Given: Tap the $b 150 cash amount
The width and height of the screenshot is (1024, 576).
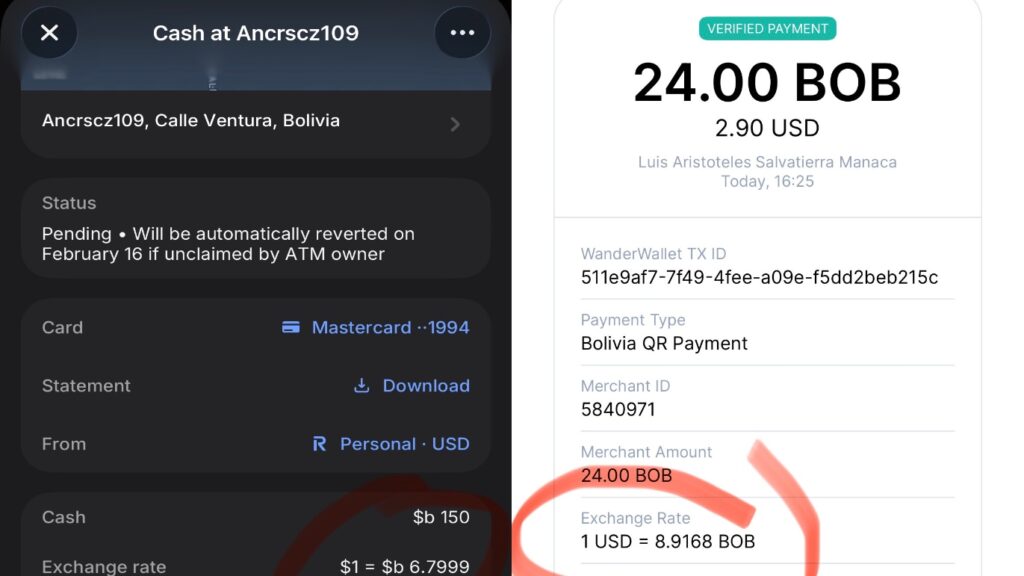Looking at the screenshot, I should point(441,517).
